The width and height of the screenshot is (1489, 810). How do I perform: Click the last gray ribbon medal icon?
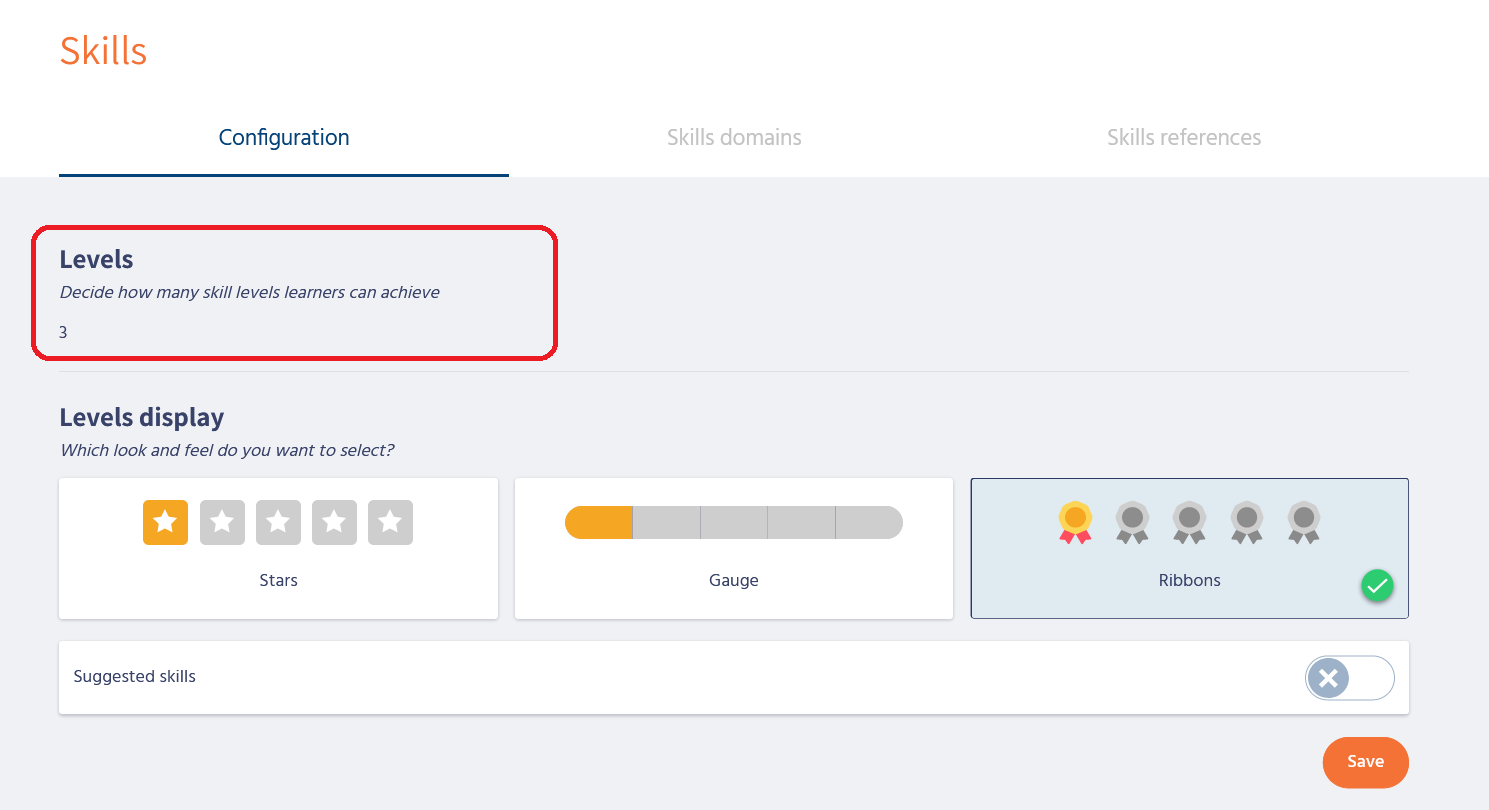tap(1303, 522)
